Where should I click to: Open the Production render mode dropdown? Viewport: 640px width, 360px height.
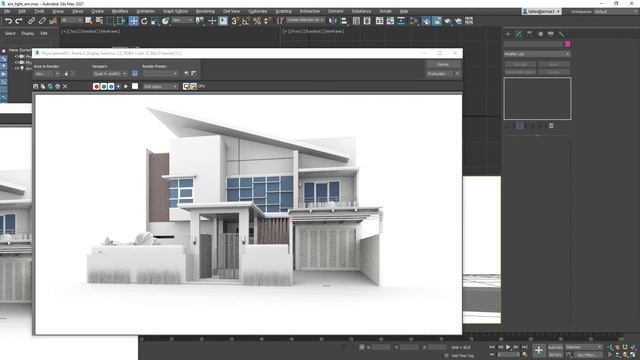pos(443,74)
